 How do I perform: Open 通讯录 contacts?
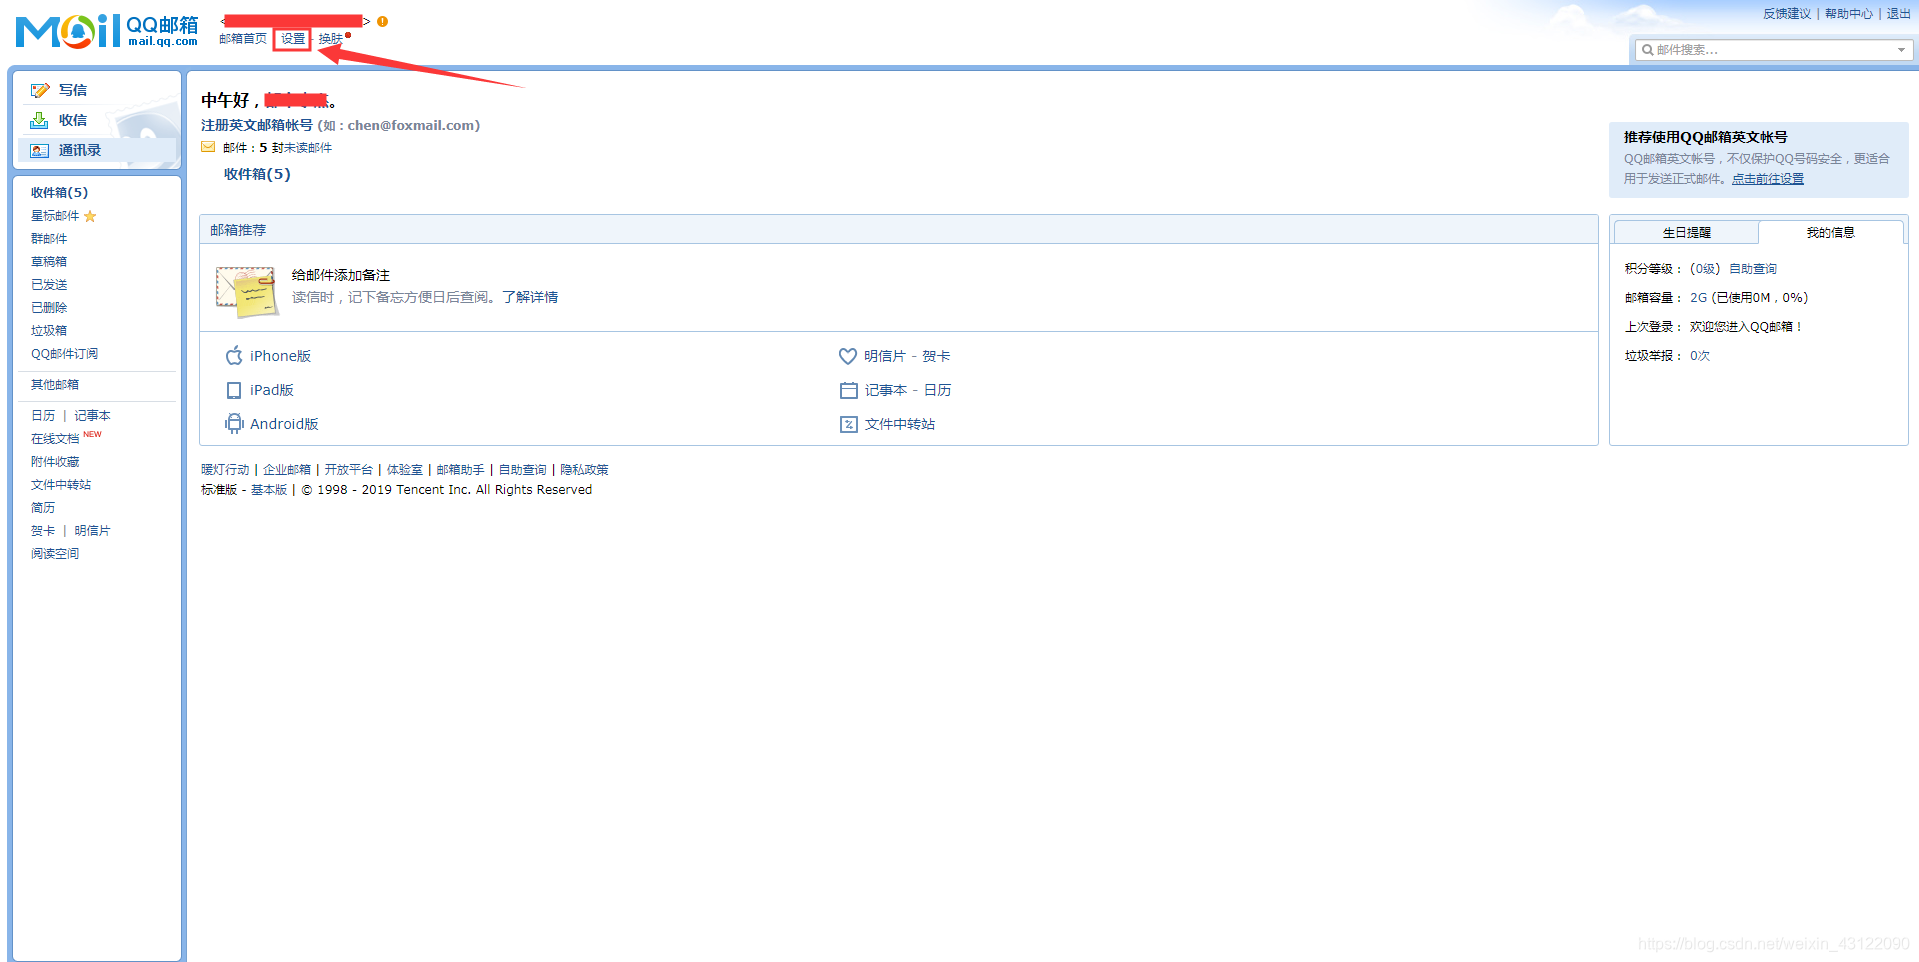(x=79, y=150)
